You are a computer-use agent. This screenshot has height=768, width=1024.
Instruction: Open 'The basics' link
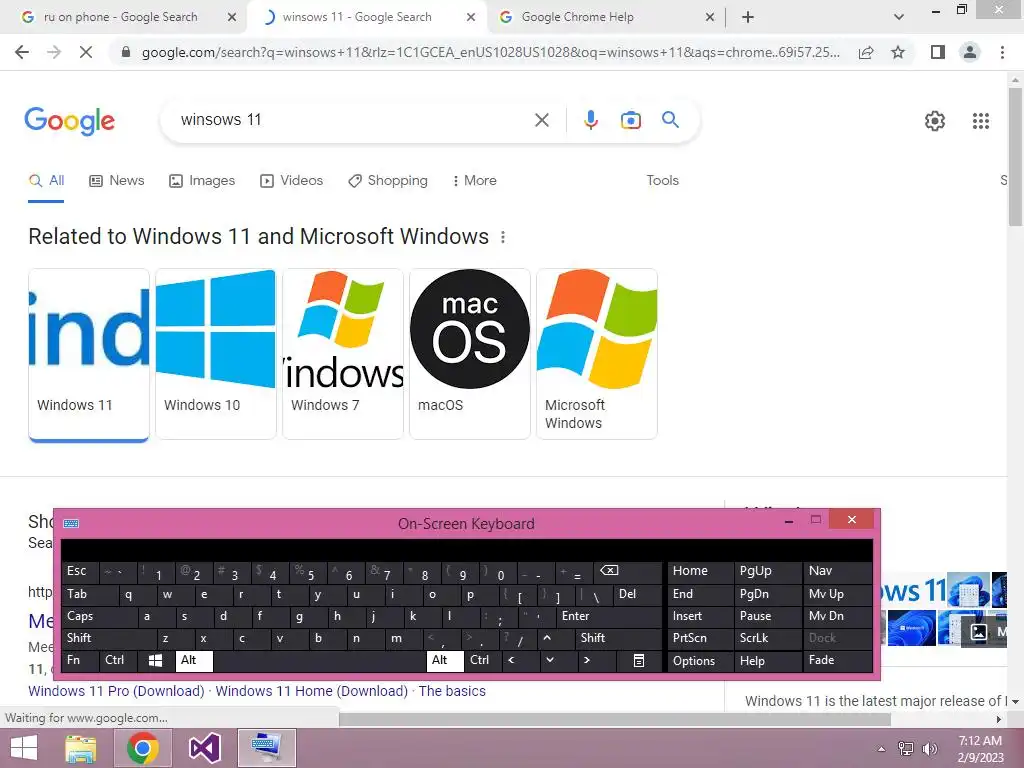coord(452,692)
